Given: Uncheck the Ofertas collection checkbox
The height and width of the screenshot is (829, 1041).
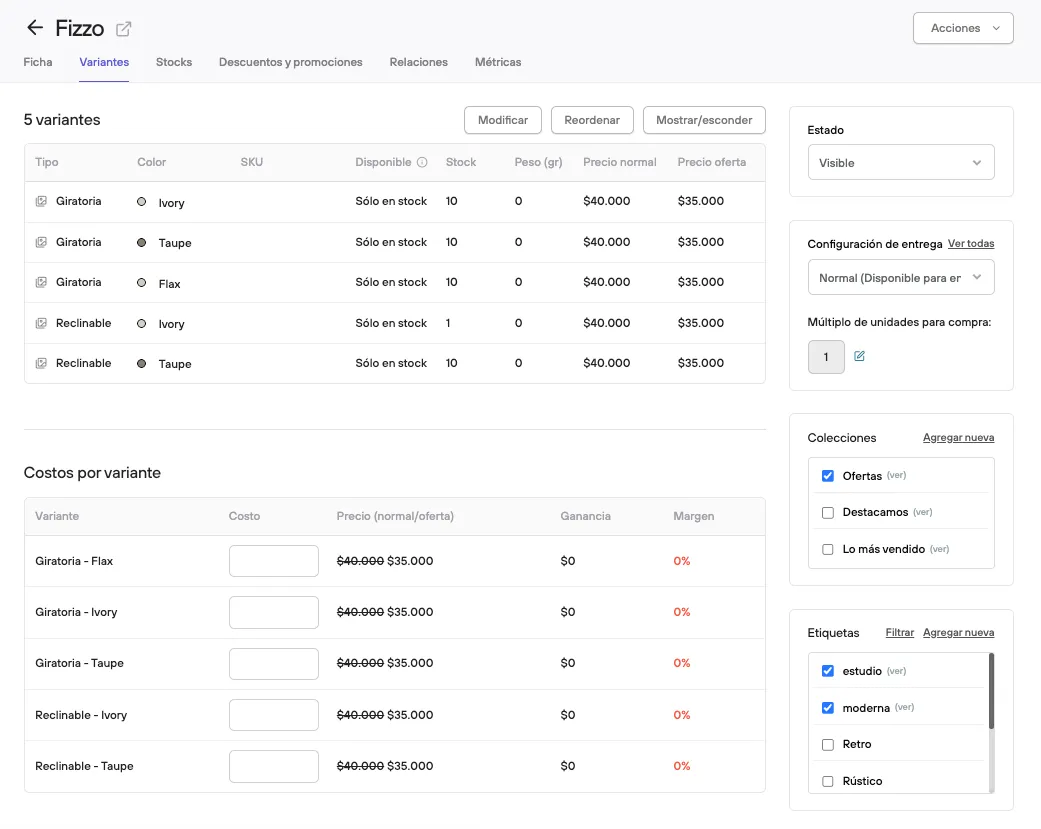Looking at the screenshot, I should click(827, 476).
